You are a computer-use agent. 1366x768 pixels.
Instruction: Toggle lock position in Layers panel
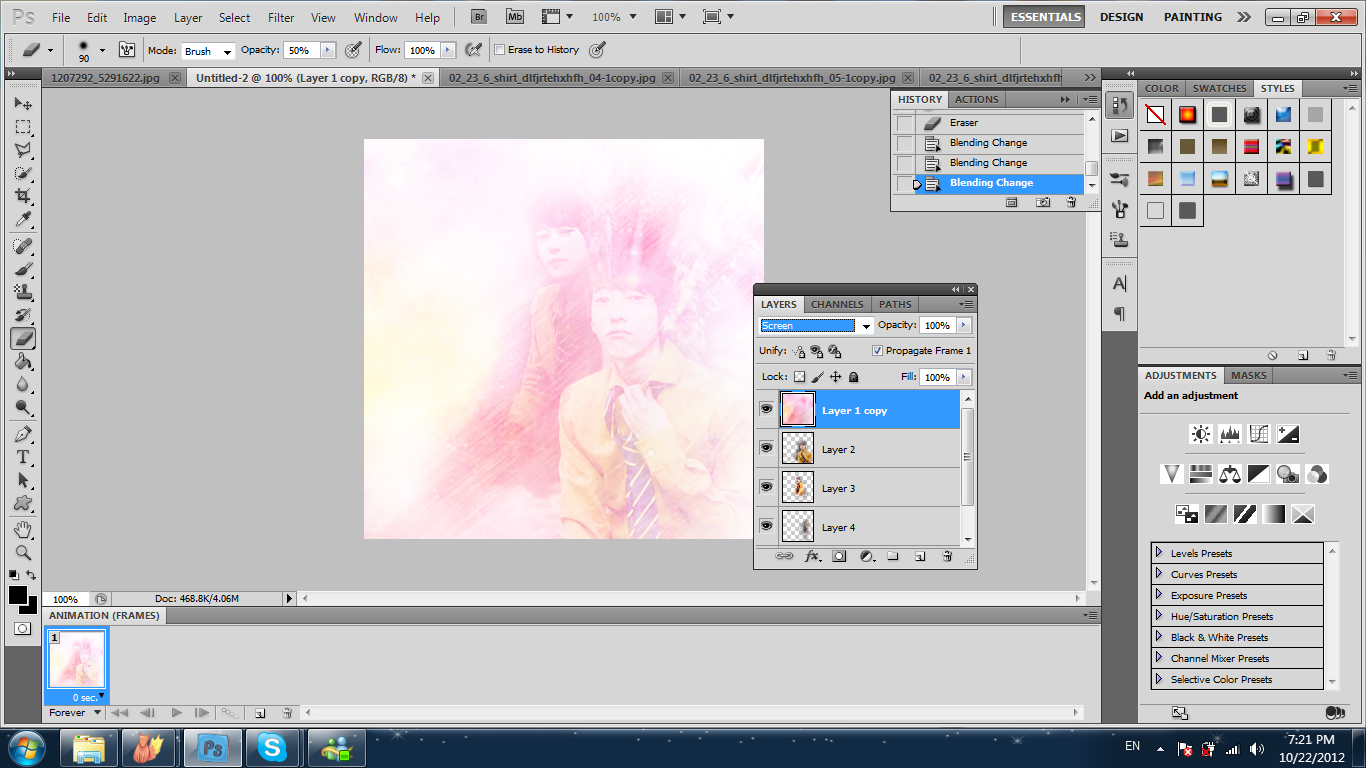point(835,377)
